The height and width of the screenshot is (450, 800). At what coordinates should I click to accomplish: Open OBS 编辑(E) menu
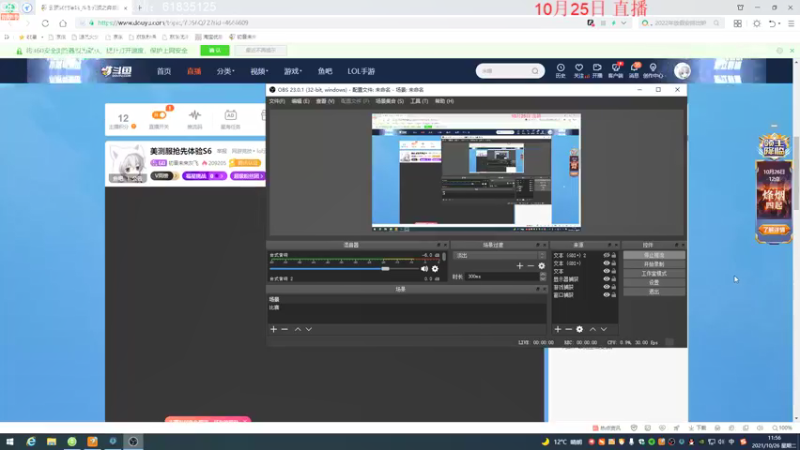[x=301, y=101]
